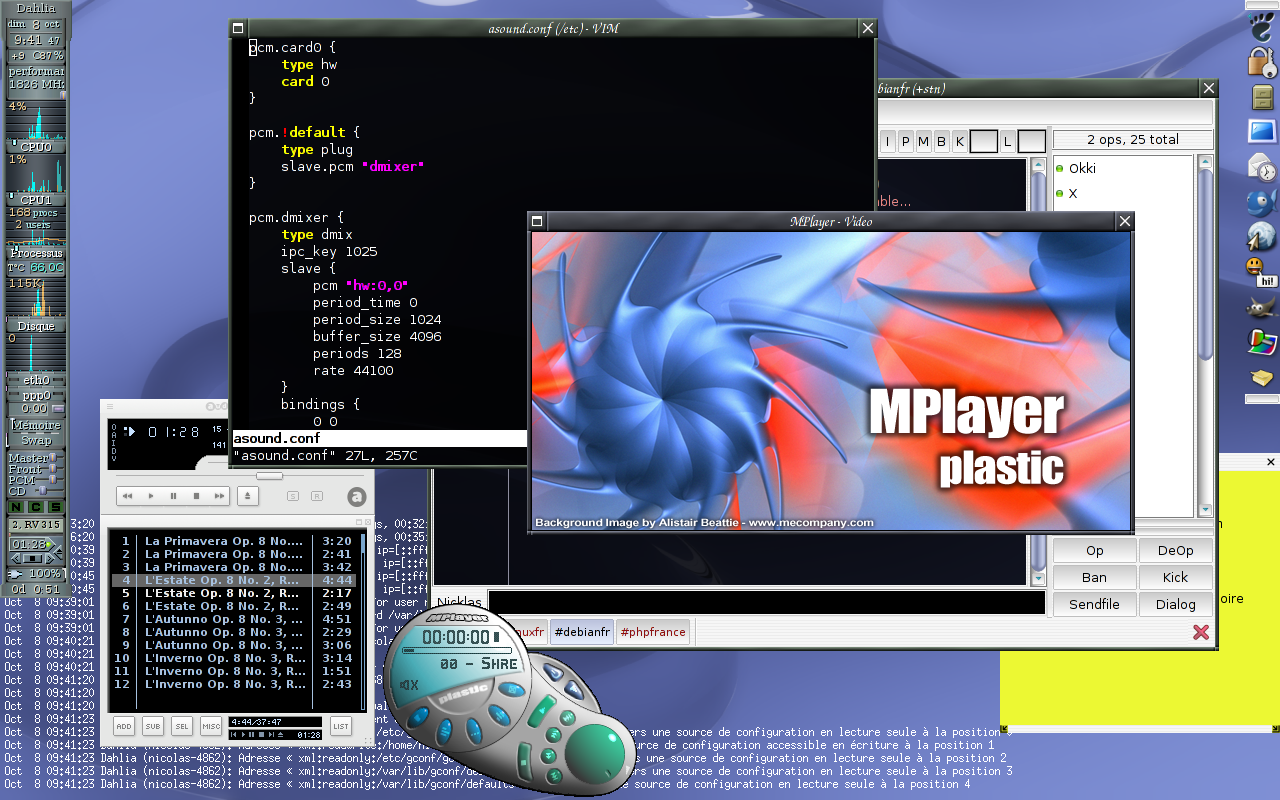Open the mail with clock icon

(1262, 167)
